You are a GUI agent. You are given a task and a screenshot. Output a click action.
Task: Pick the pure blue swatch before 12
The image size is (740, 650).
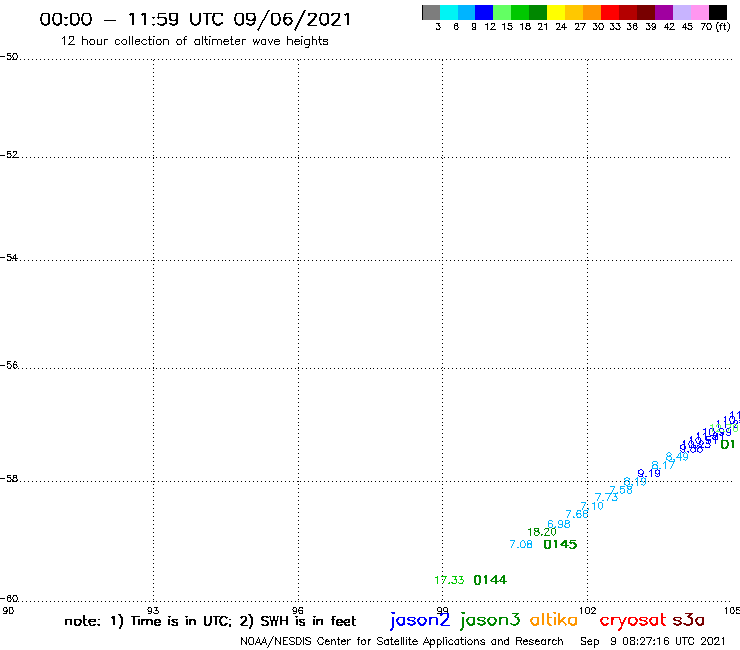coord(484,12)
